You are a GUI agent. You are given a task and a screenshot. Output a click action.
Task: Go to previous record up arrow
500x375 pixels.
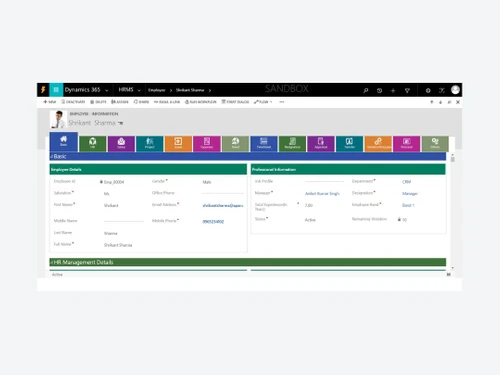point(432,102)
